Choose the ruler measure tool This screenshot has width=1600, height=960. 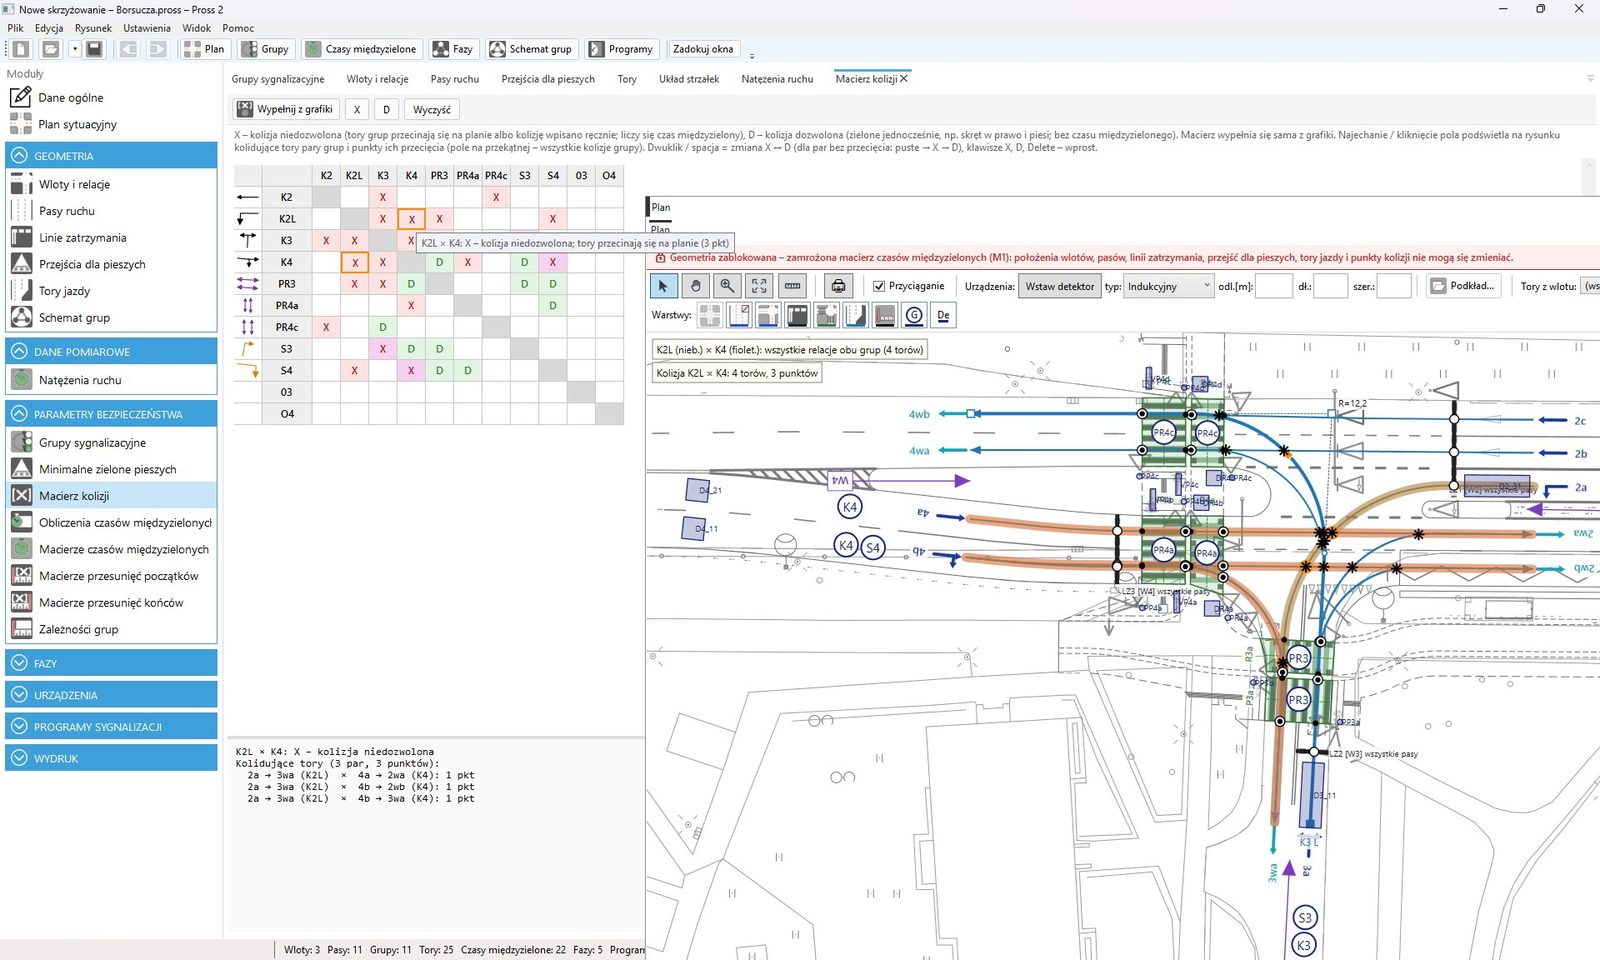(x=792, y=286)
